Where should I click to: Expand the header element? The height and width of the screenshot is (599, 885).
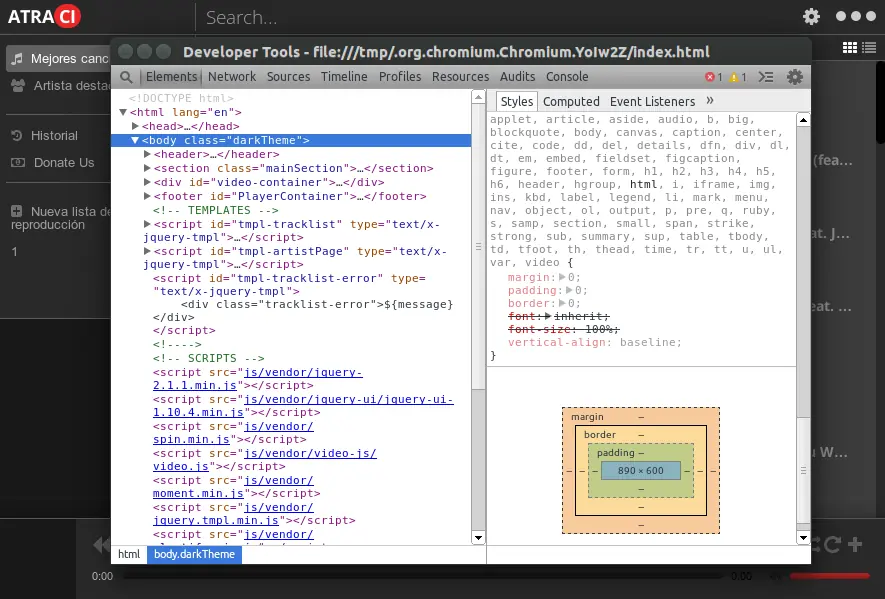[x=147, y=154]
